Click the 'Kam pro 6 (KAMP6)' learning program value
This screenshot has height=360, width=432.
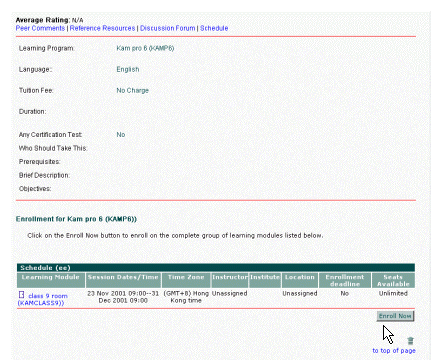tap(145, 48)
